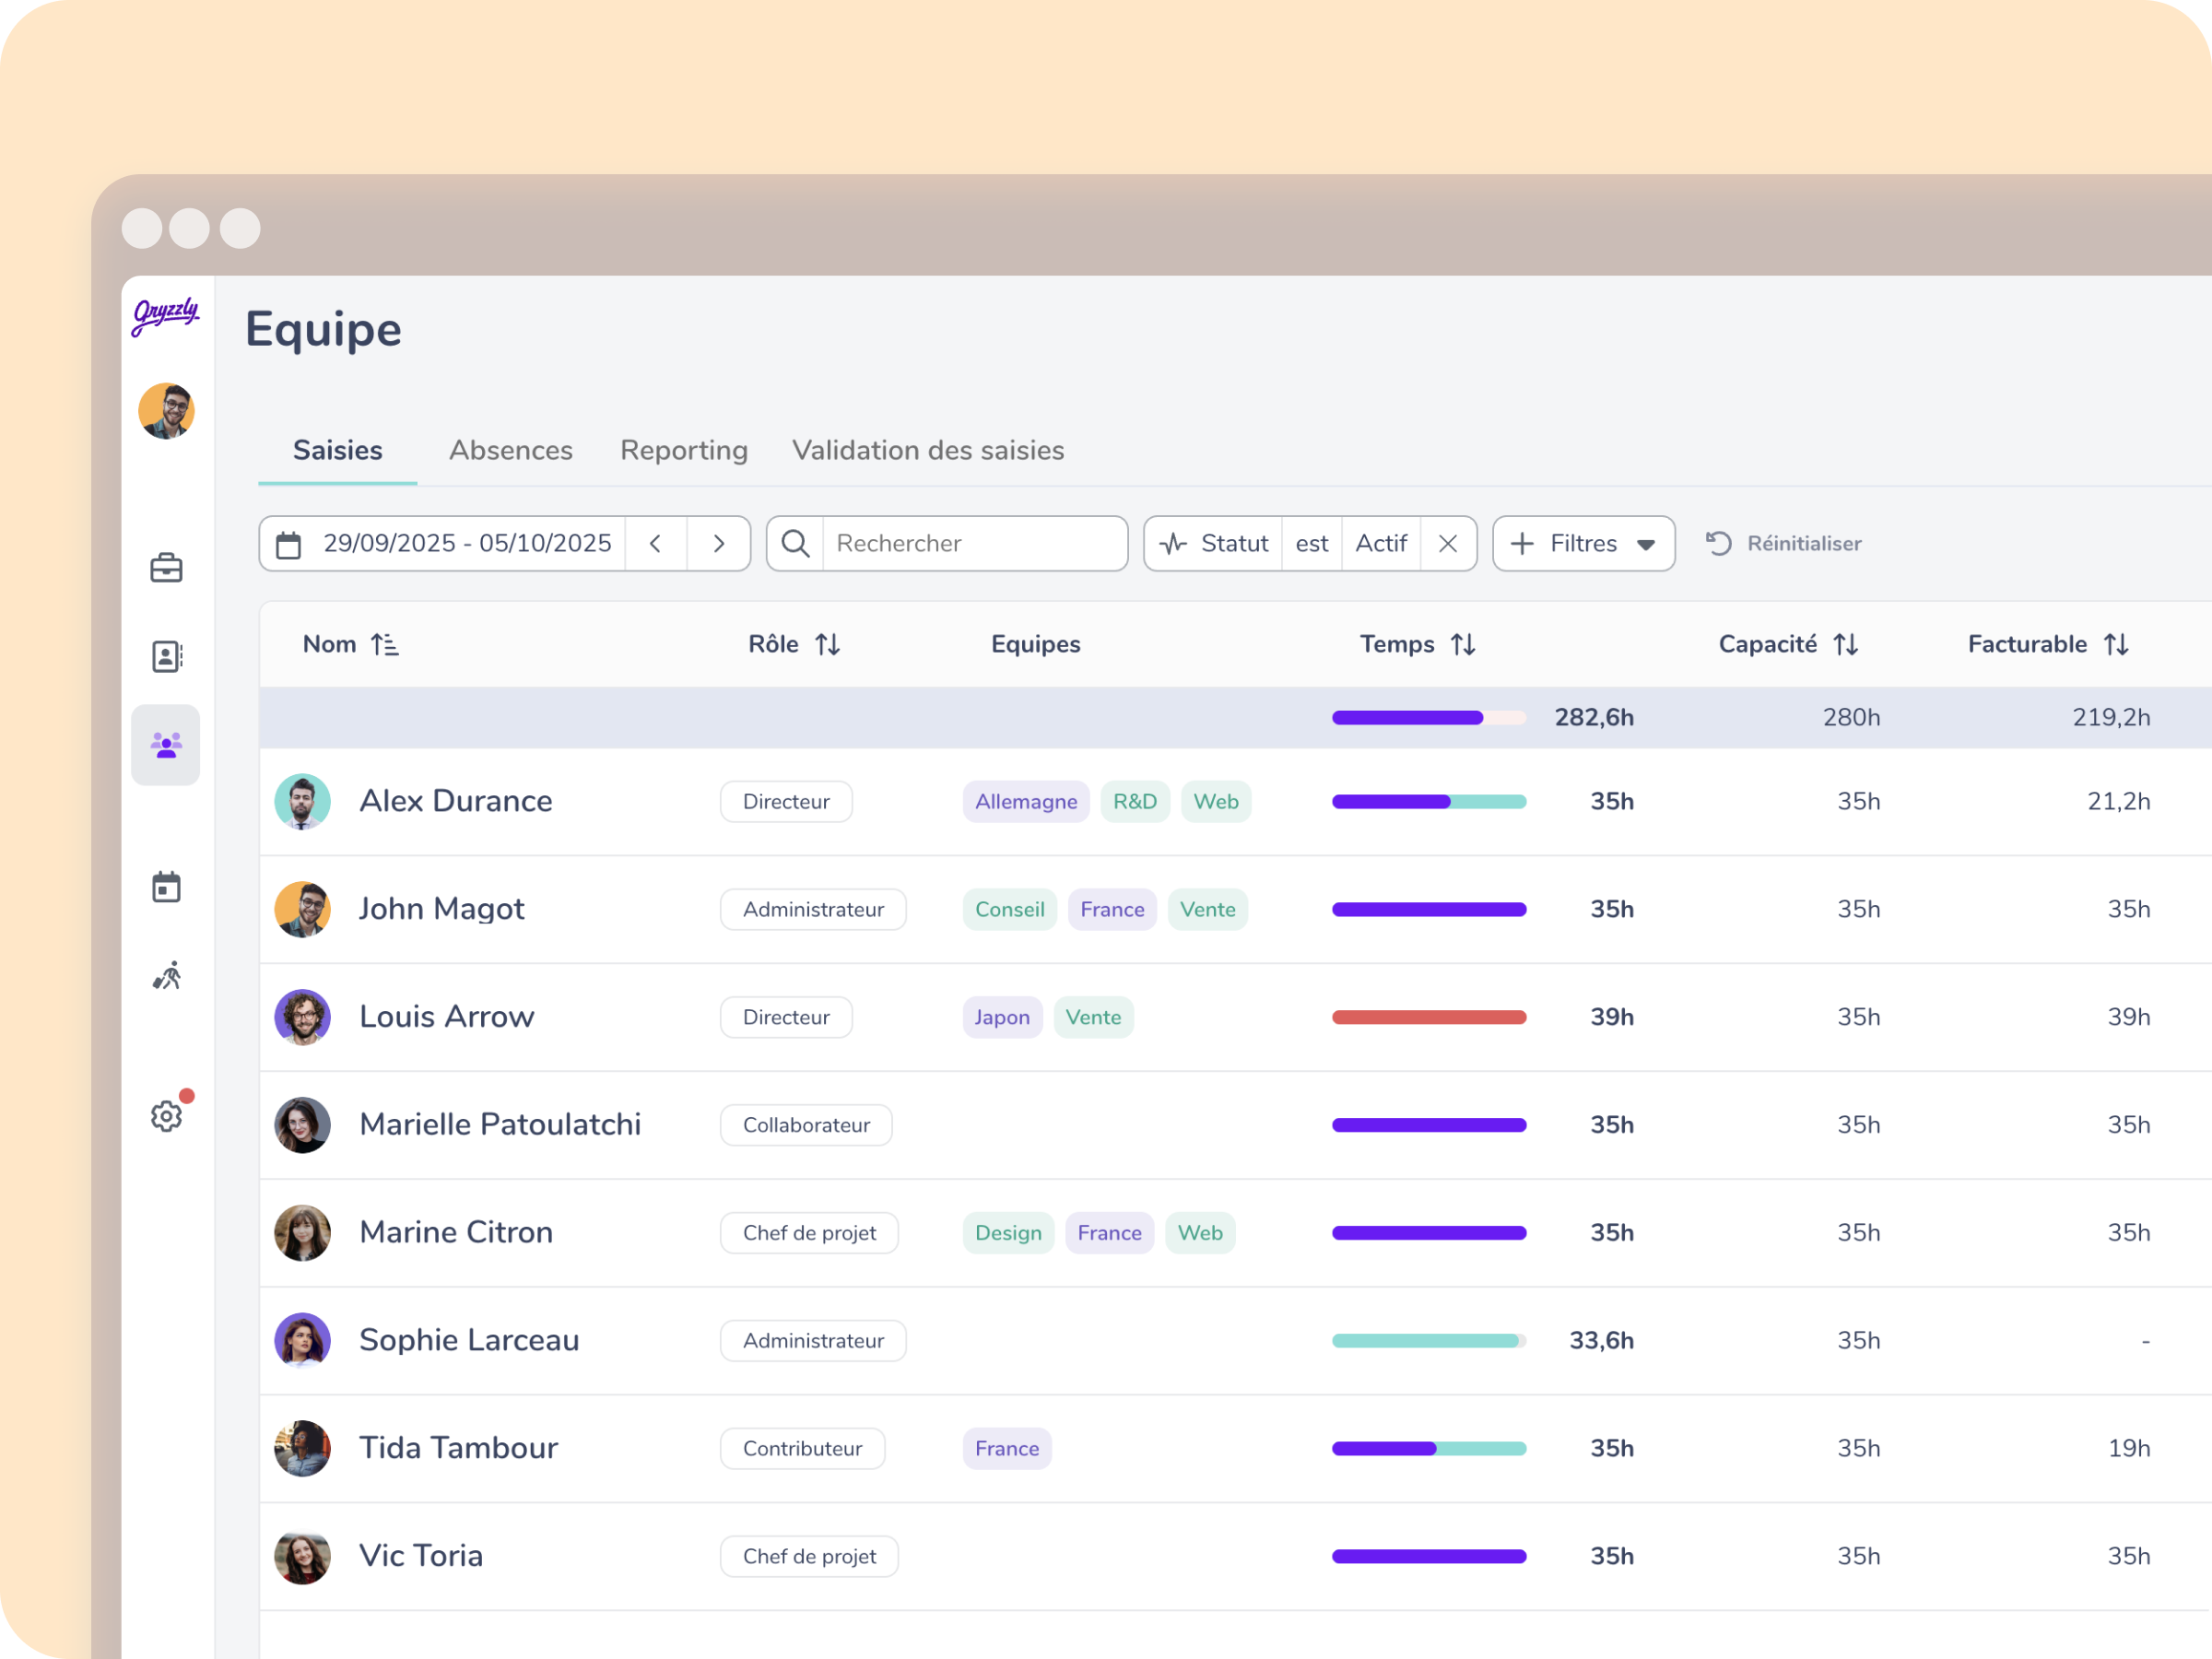Open Louis Arrow's row name
The image size is (2212, 1659).
[x=446, y=1017]
